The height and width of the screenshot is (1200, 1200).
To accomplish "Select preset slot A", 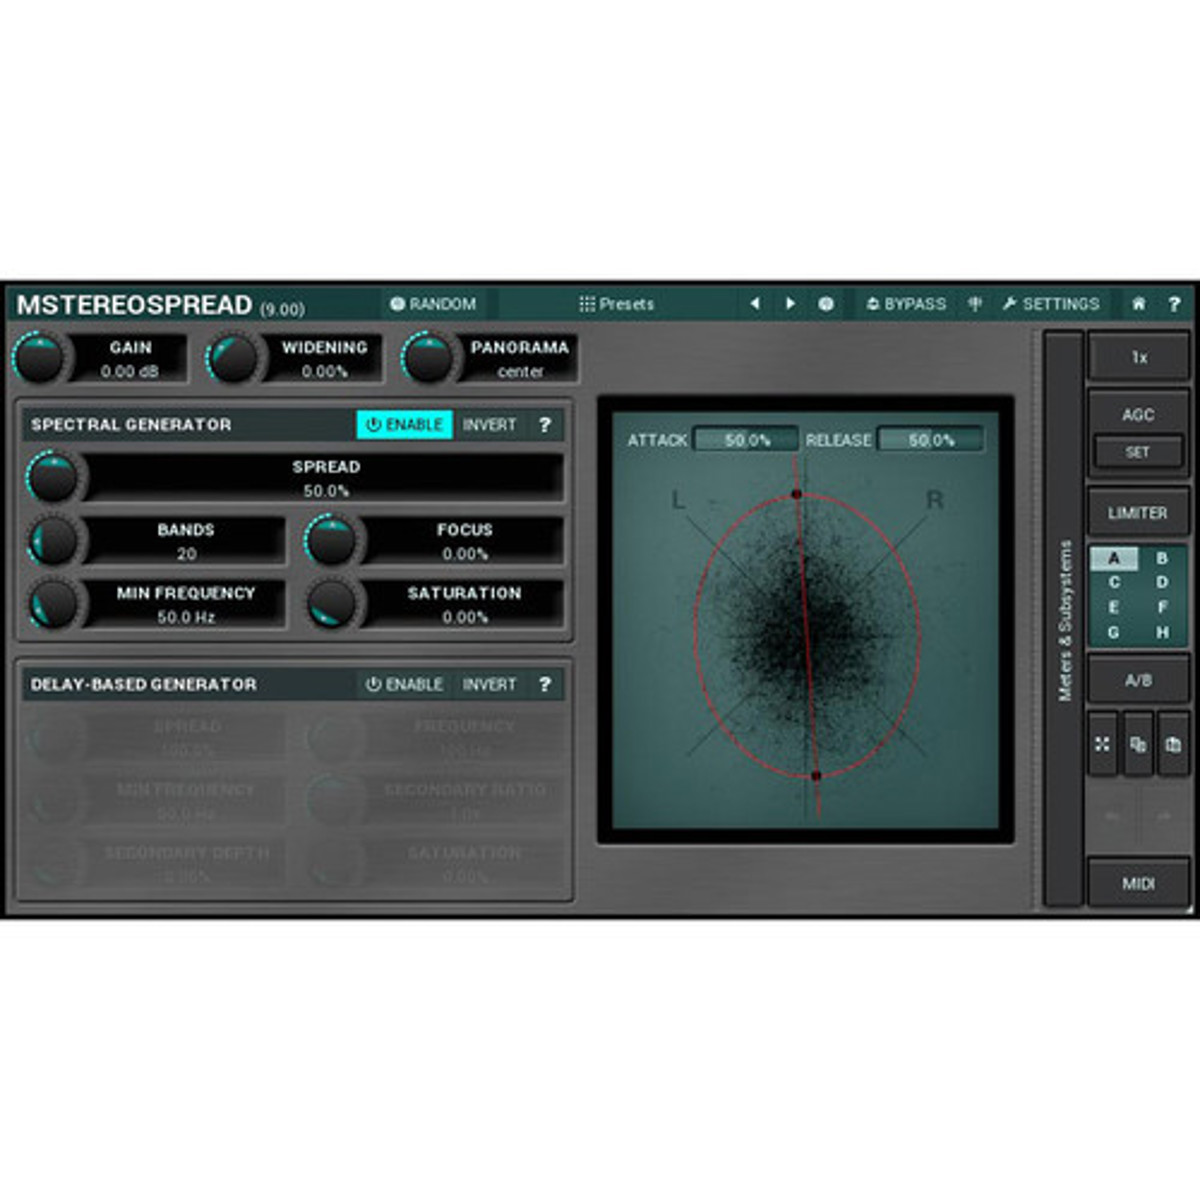I will 1114,559.
